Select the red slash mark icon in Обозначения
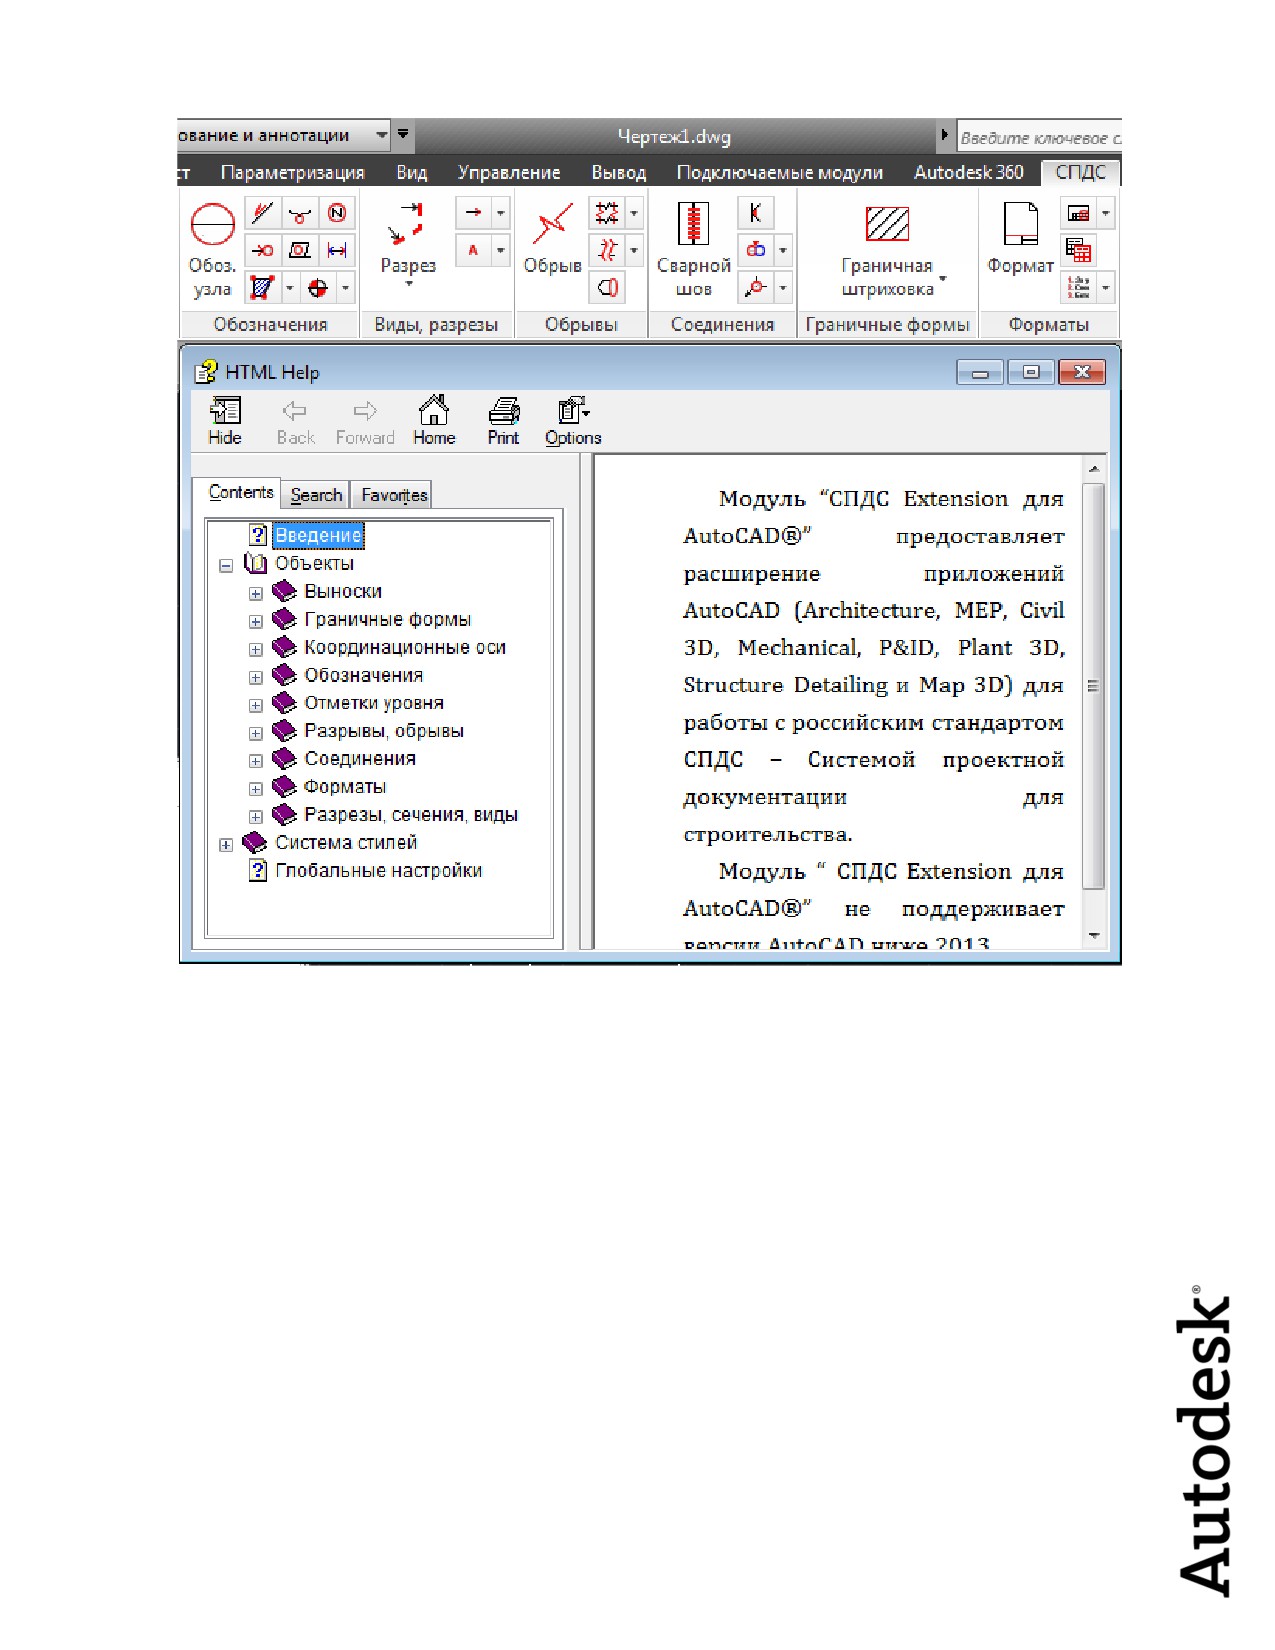 pyautogui.click(x=262, y=213)
